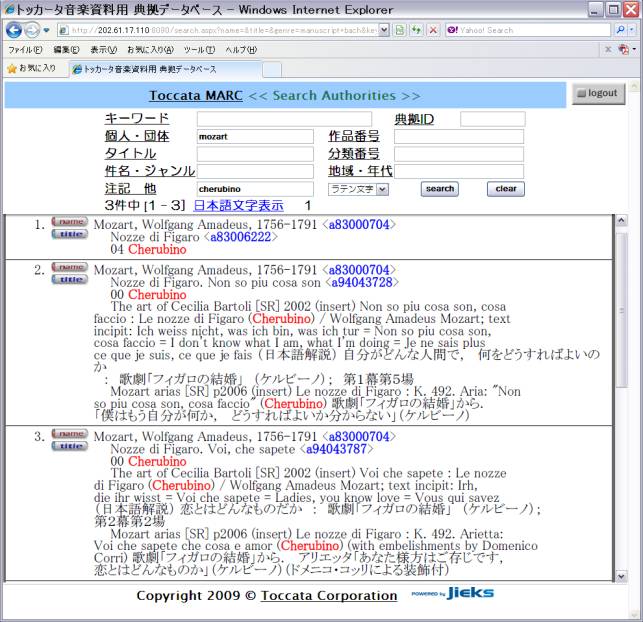Image resolution: width=643 pixels, height=622 pixels.
Task: Go back with the browser Back arrow
Action: pos(14,30)
